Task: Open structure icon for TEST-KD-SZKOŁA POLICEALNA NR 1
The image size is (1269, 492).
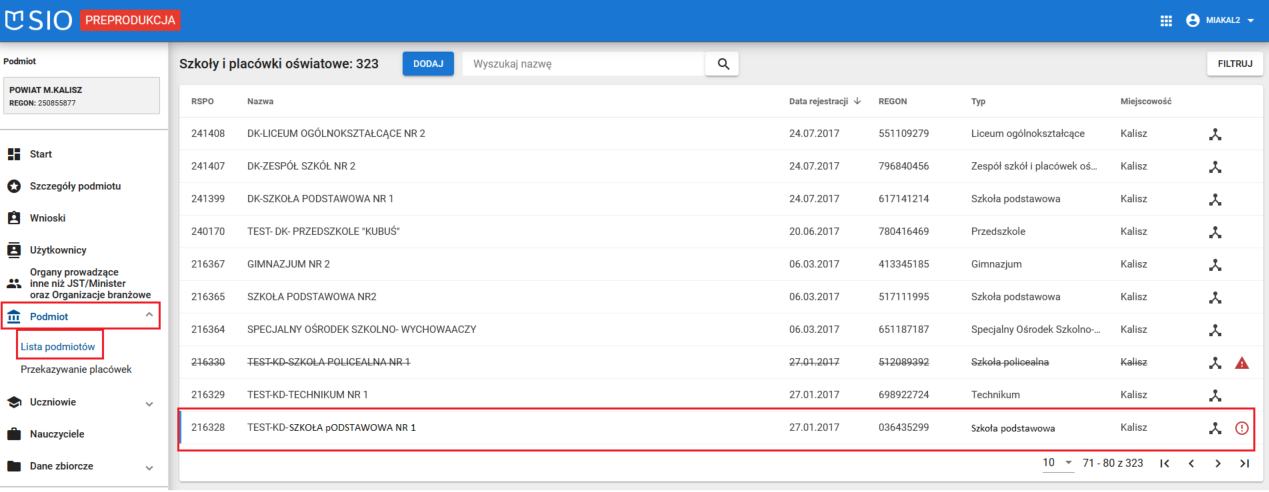Action: (1216, 362)
